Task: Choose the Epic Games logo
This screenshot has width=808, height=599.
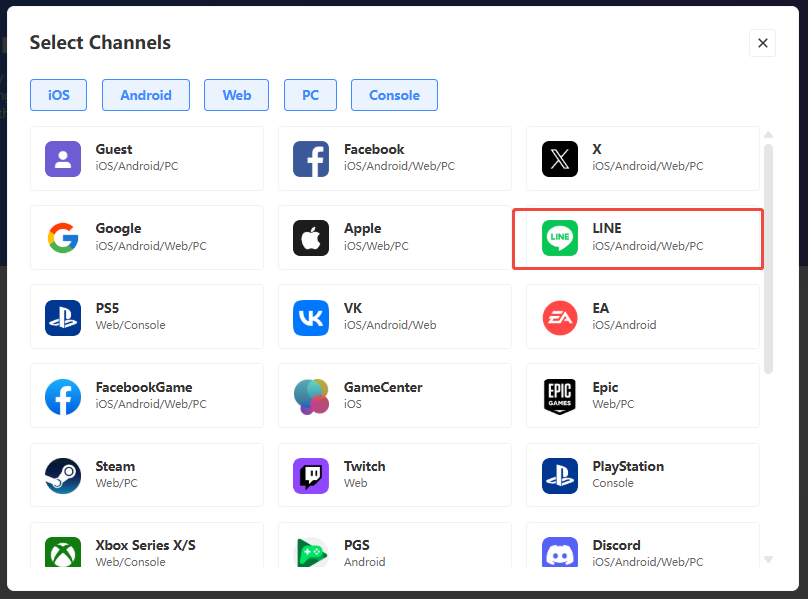Action: [560, 396]
